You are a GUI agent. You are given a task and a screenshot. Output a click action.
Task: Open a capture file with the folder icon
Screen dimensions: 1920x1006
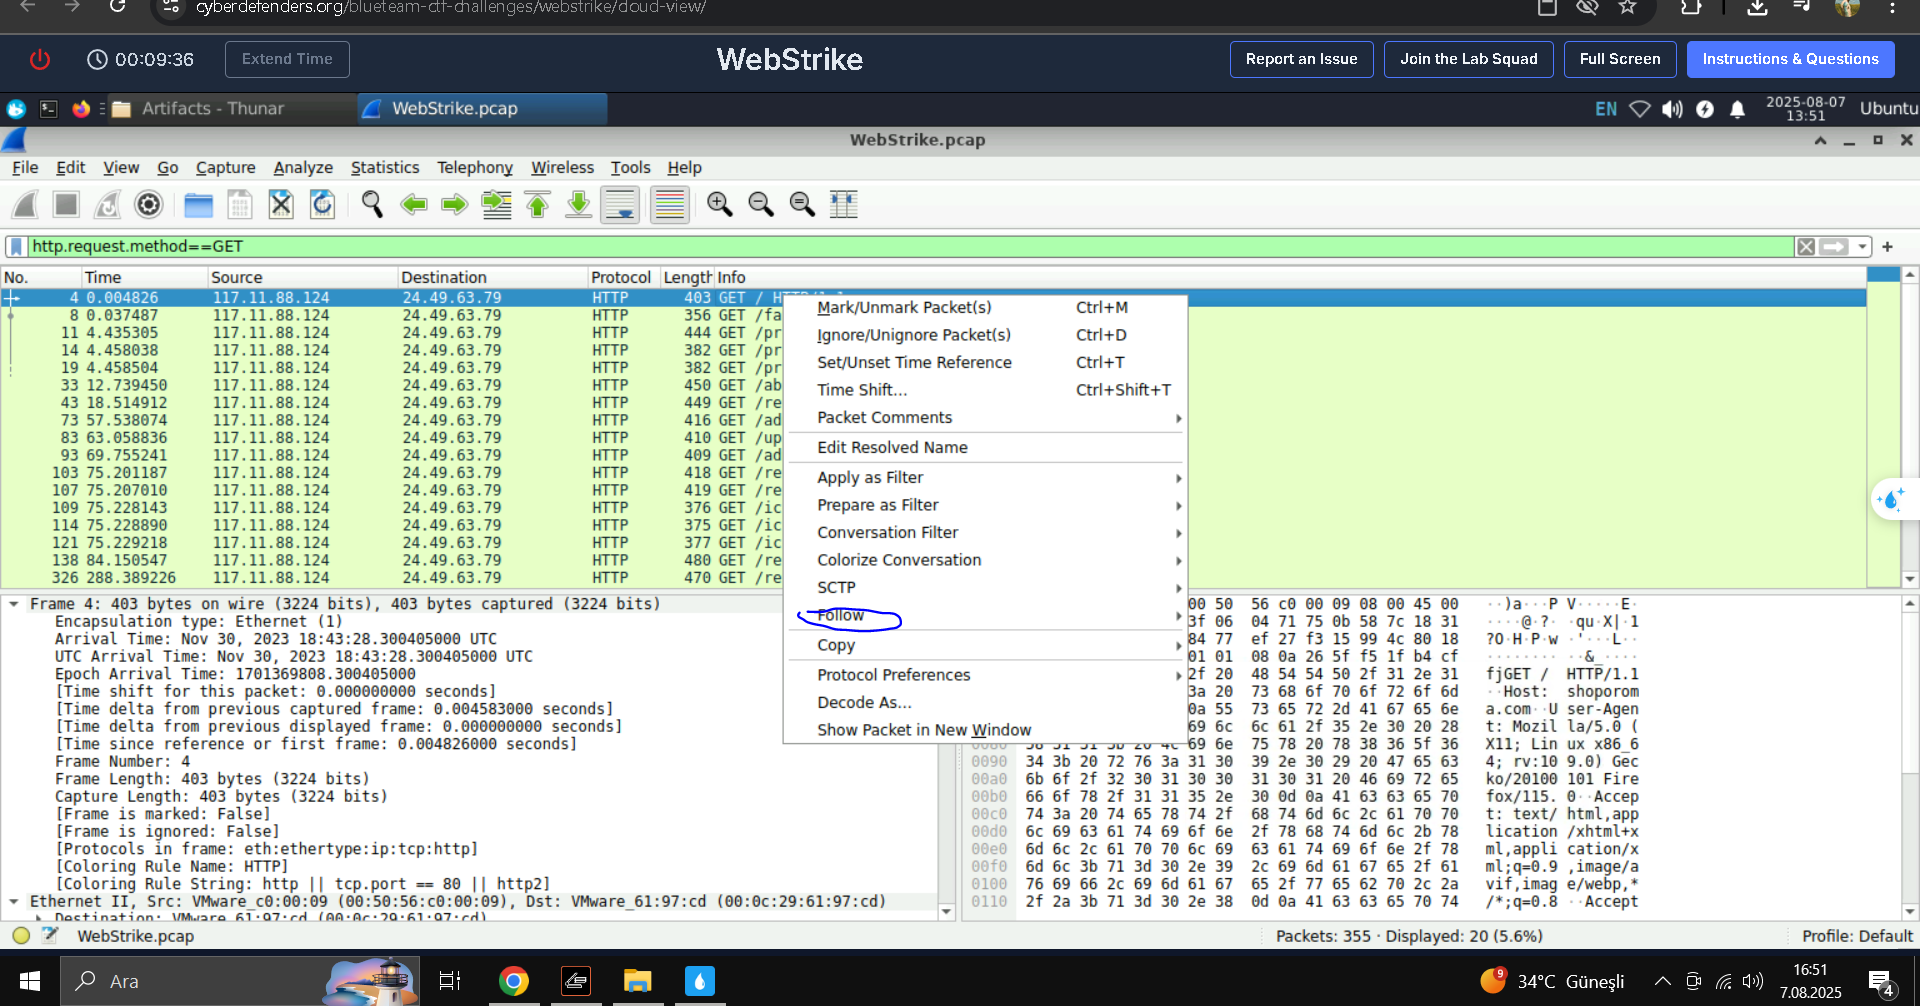pos(199,205)
